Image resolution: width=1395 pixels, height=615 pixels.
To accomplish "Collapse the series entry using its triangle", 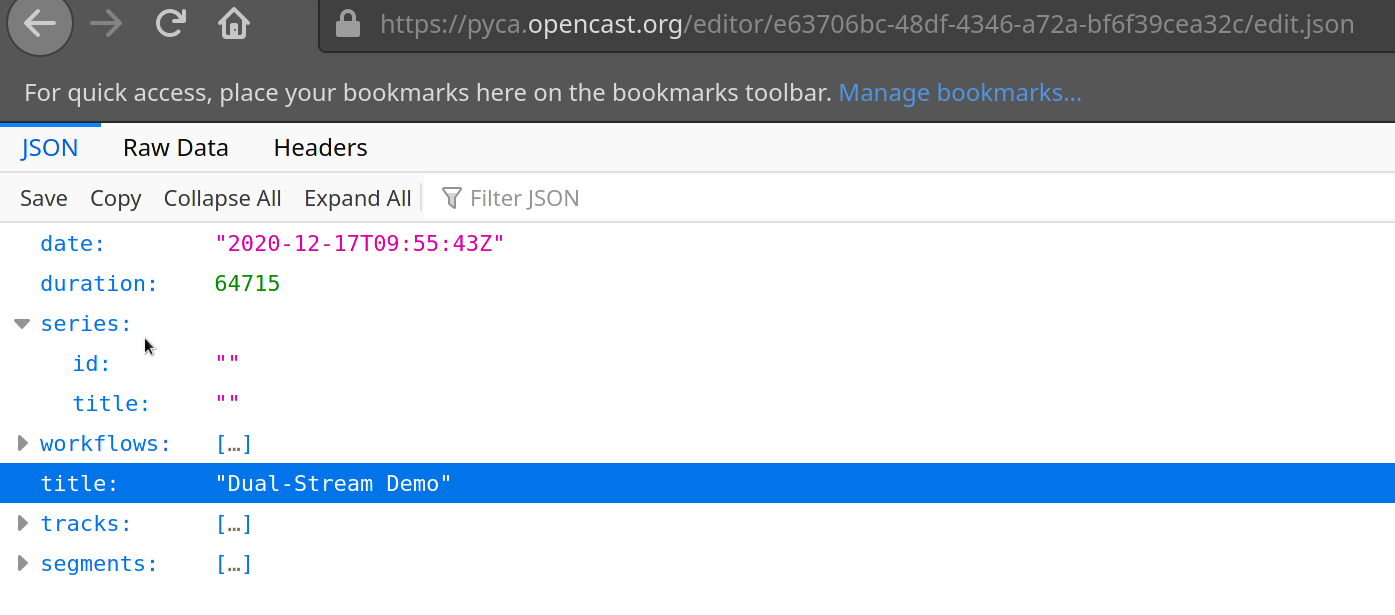I will [22, 323].
